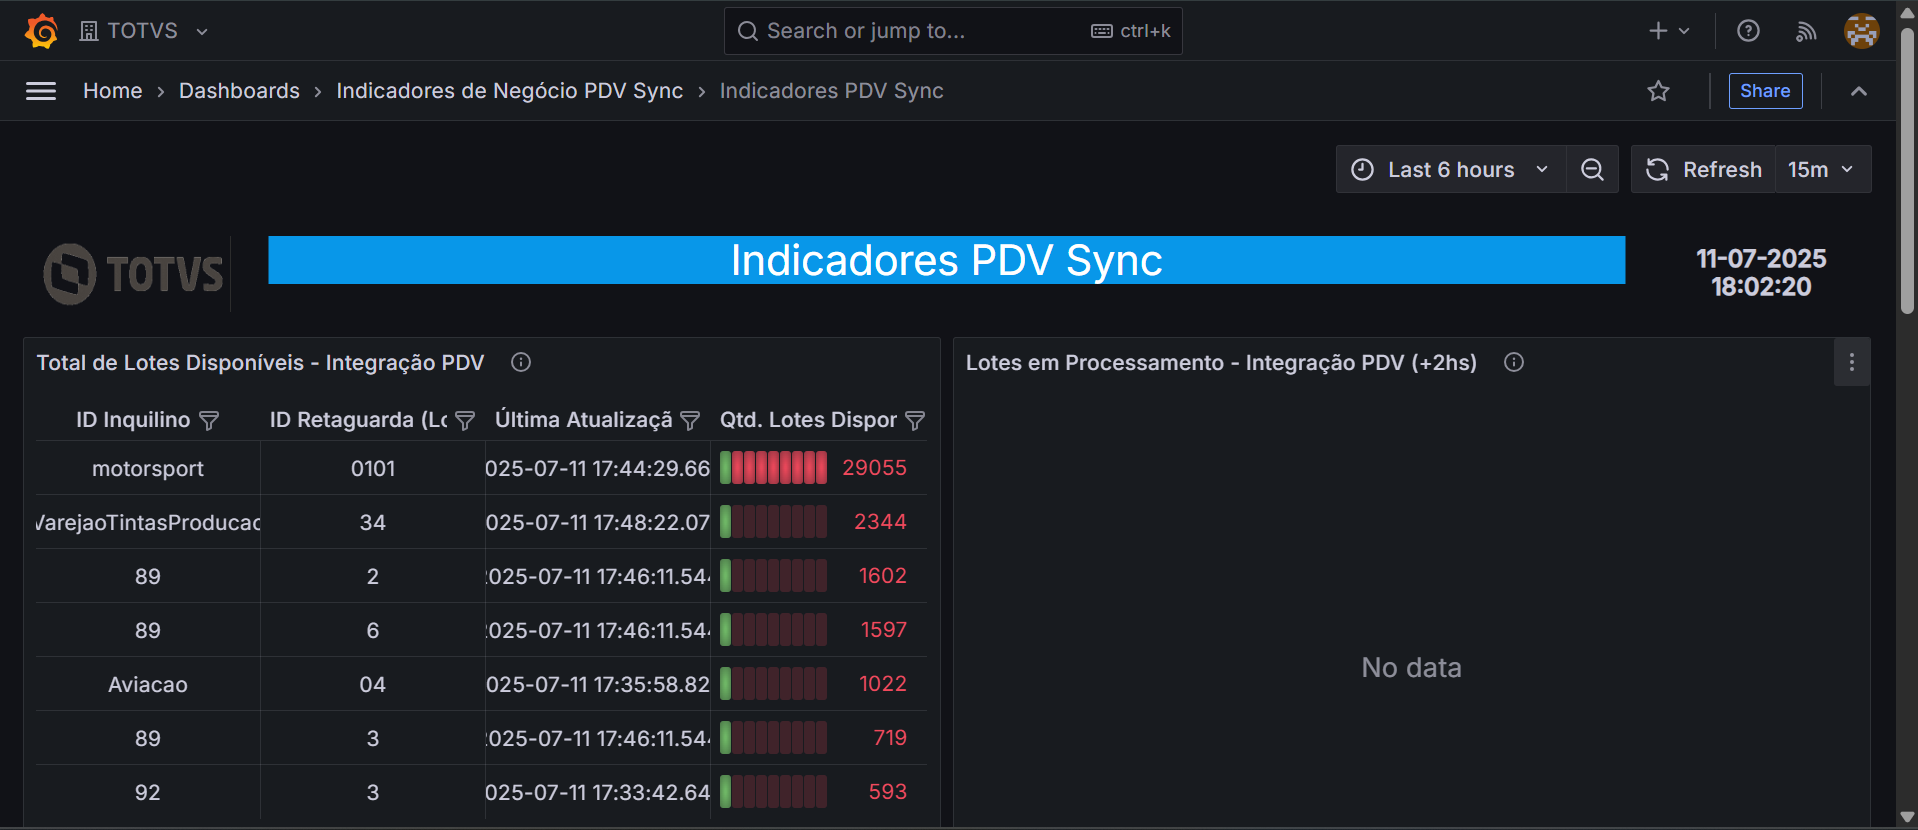Image resolution: width=1918 pixels, height=830 pixels.
Task: Open Lotes em Processamento panel menu
Action: click(x=1851, y=362)
